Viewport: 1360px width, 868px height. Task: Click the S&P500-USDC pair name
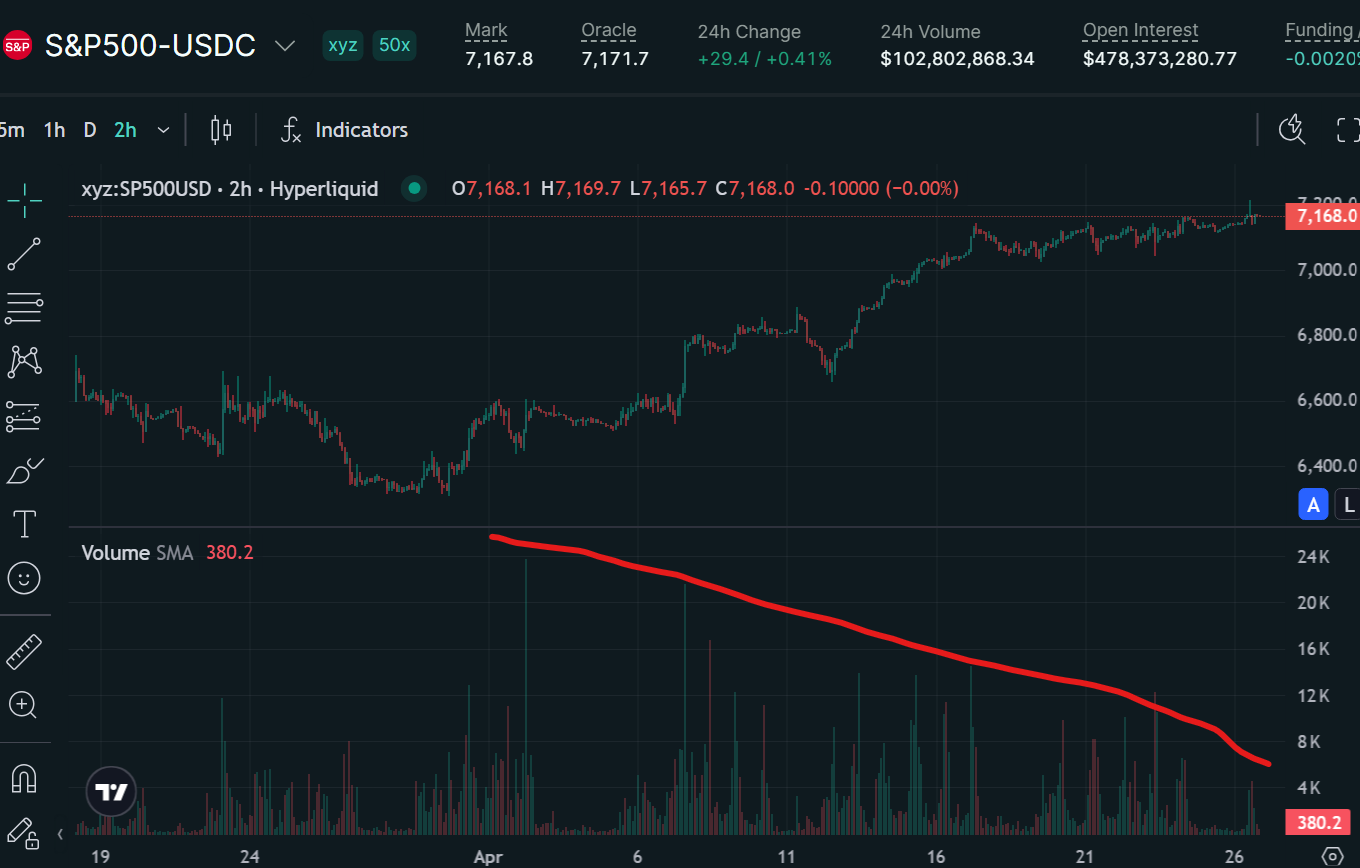click(x=151, y=46)
